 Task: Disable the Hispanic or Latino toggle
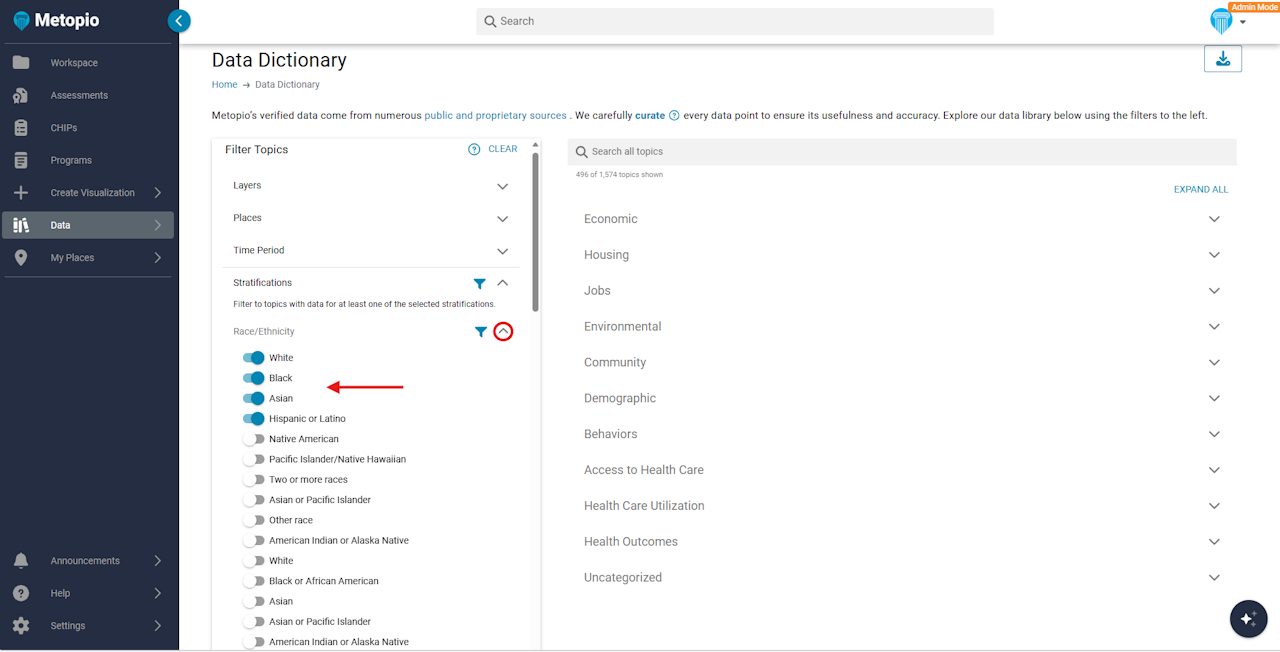point(254,419)
